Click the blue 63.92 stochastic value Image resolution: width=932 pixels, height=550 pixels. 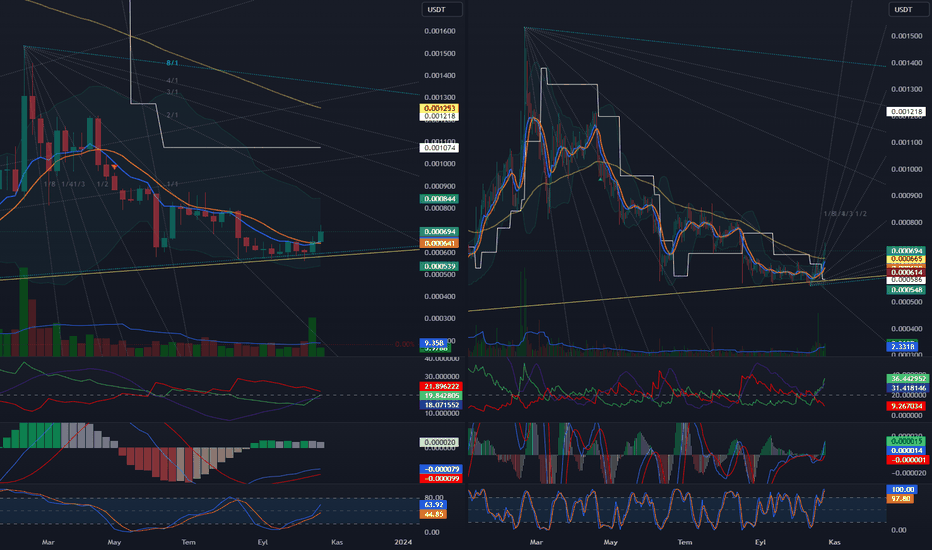pos(433,505)
